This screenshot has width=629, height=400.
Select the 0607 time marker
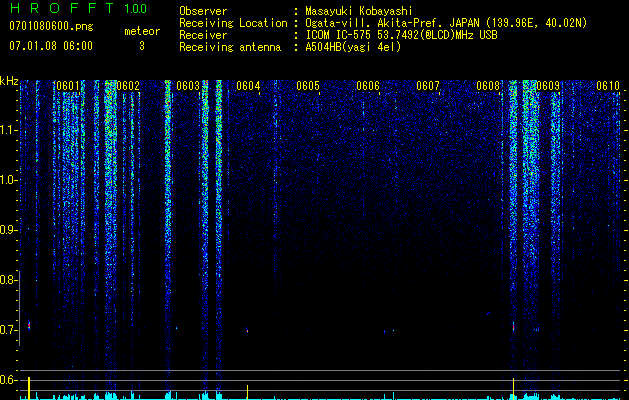pos(428,86)
